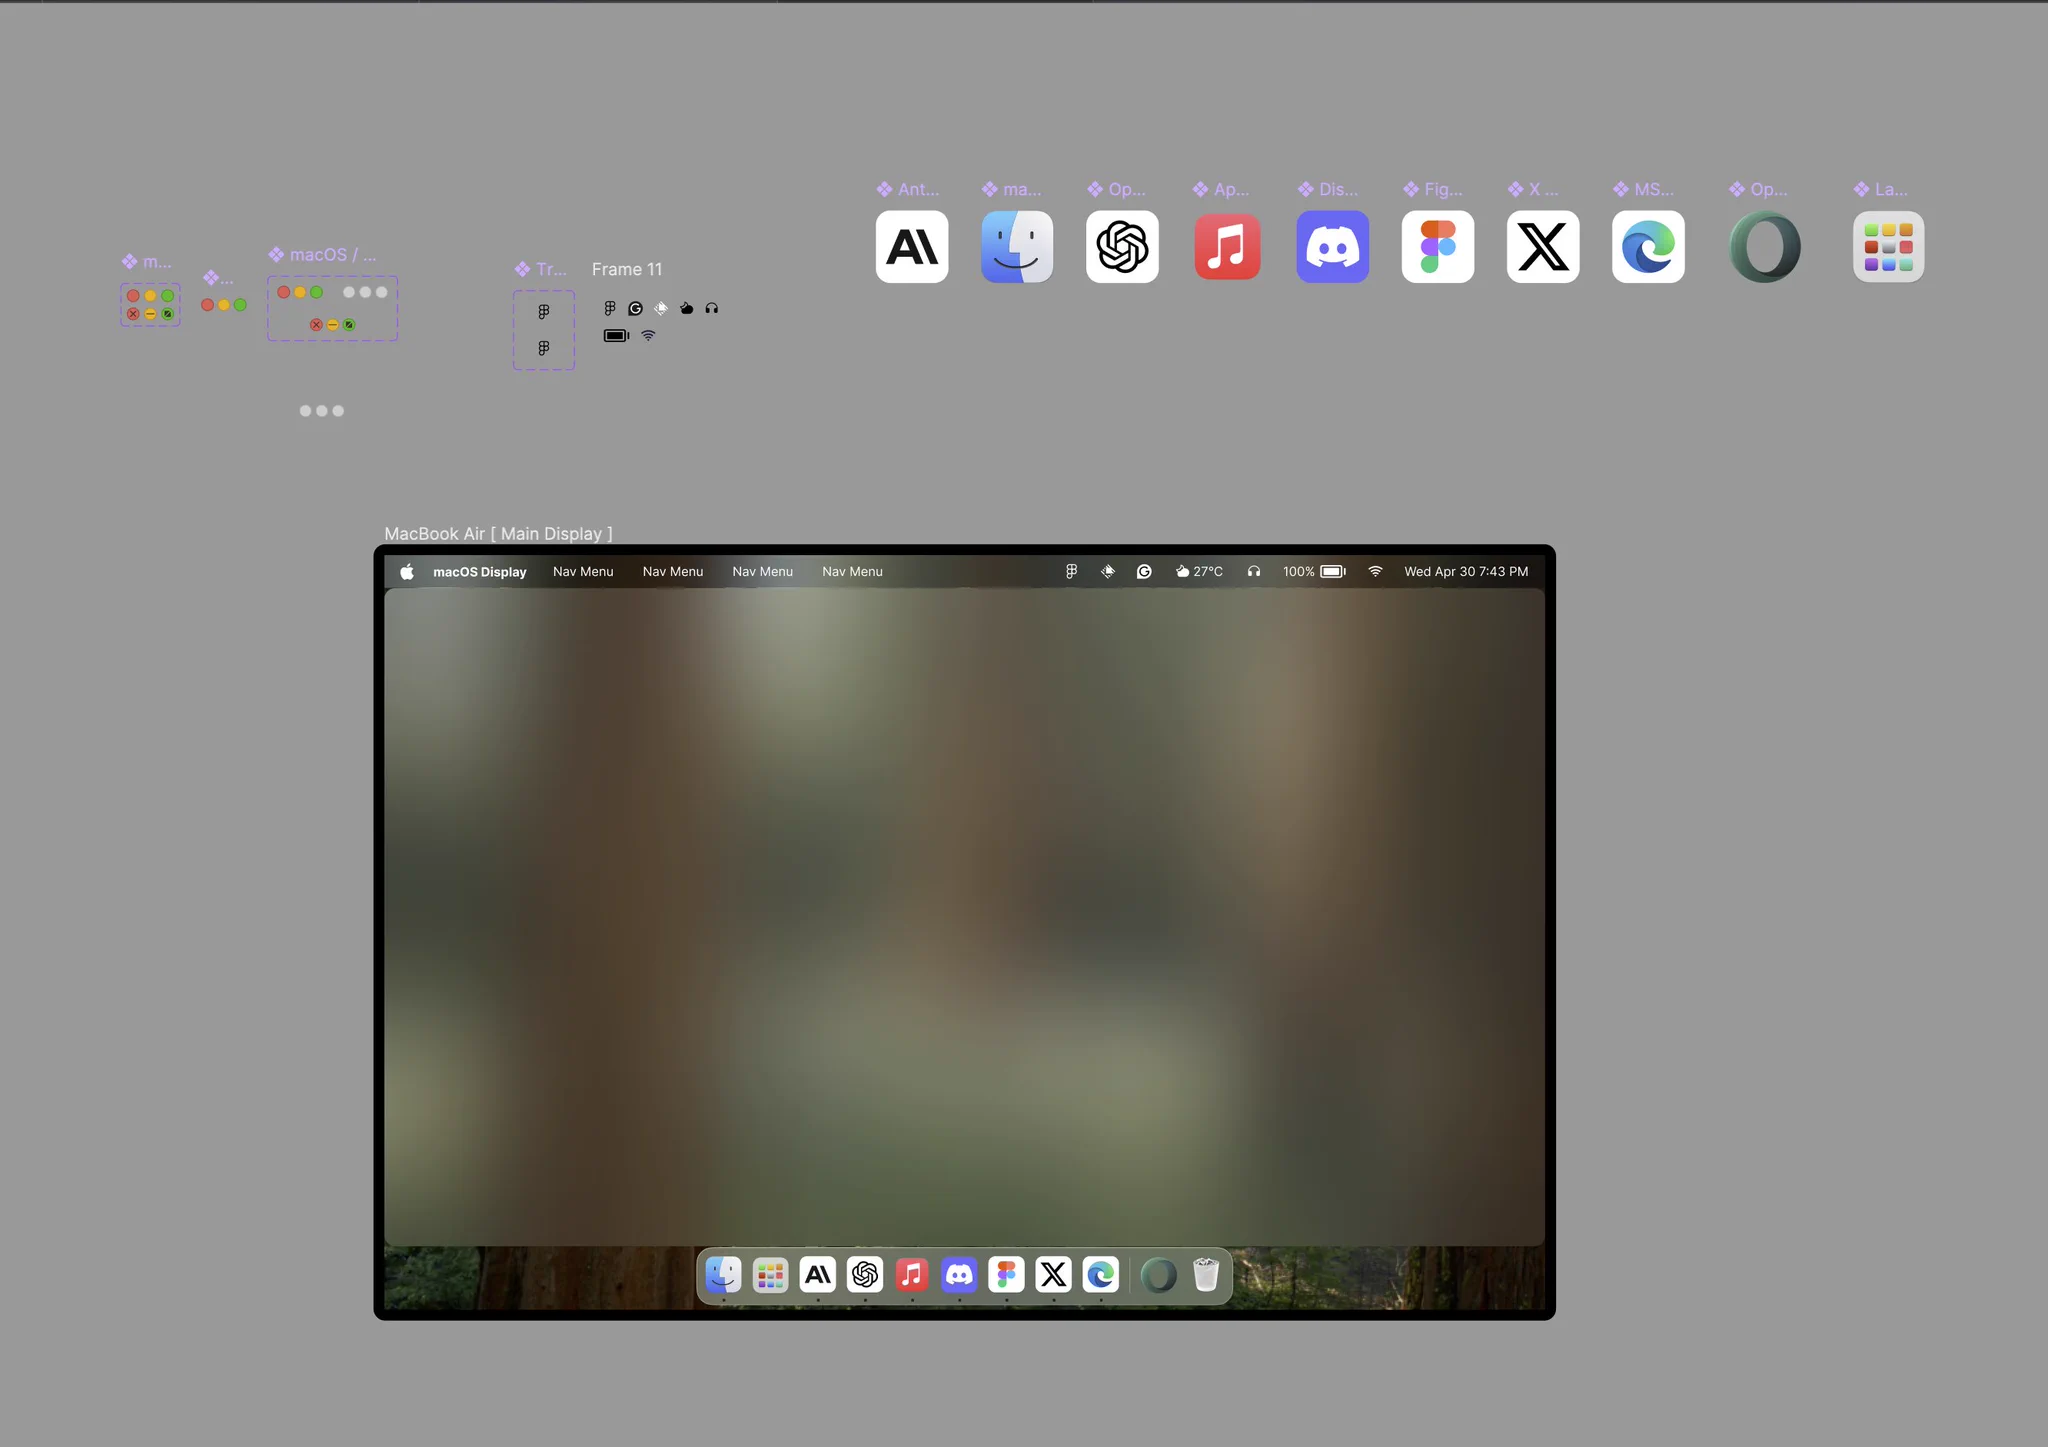
Task: Click the Finder icon in the dock
Action: 723,1275
